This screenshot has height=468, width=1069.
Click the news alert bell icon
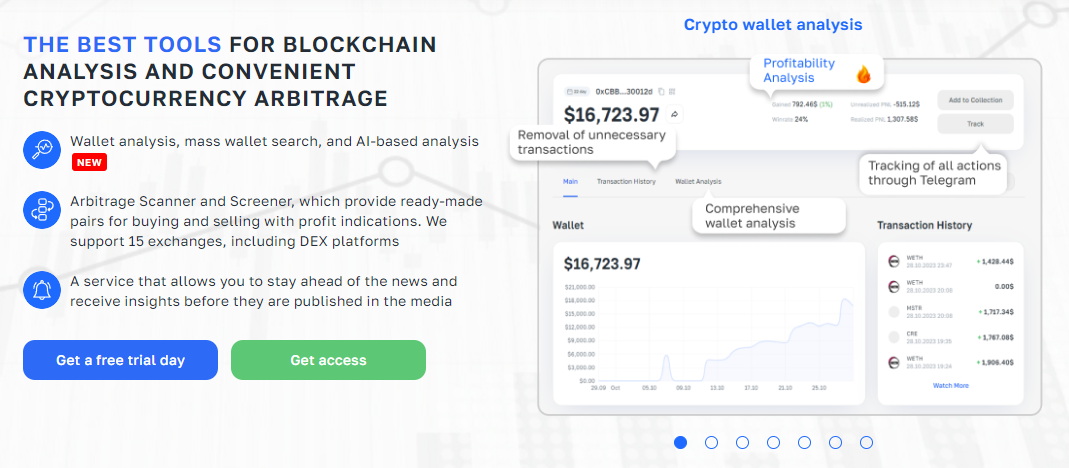coord(42,290)
